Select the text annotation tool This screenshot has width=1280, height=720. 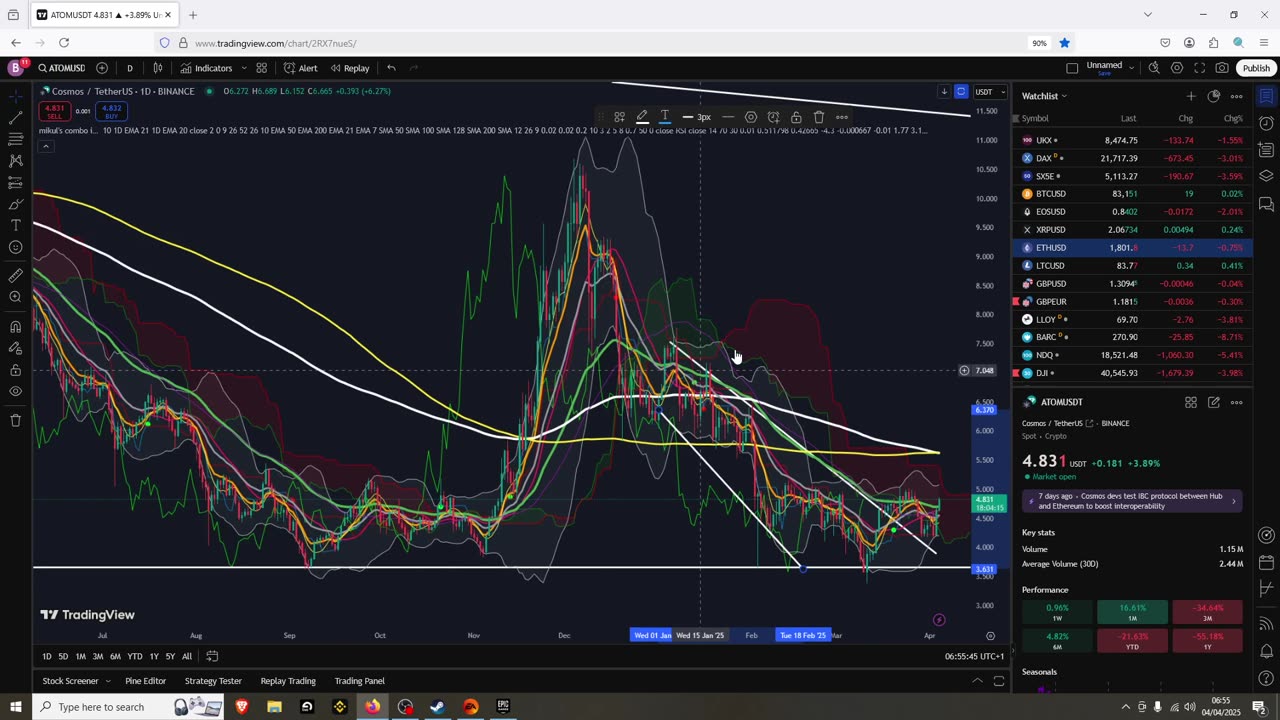pyautogui.click(x=15, y=225)
